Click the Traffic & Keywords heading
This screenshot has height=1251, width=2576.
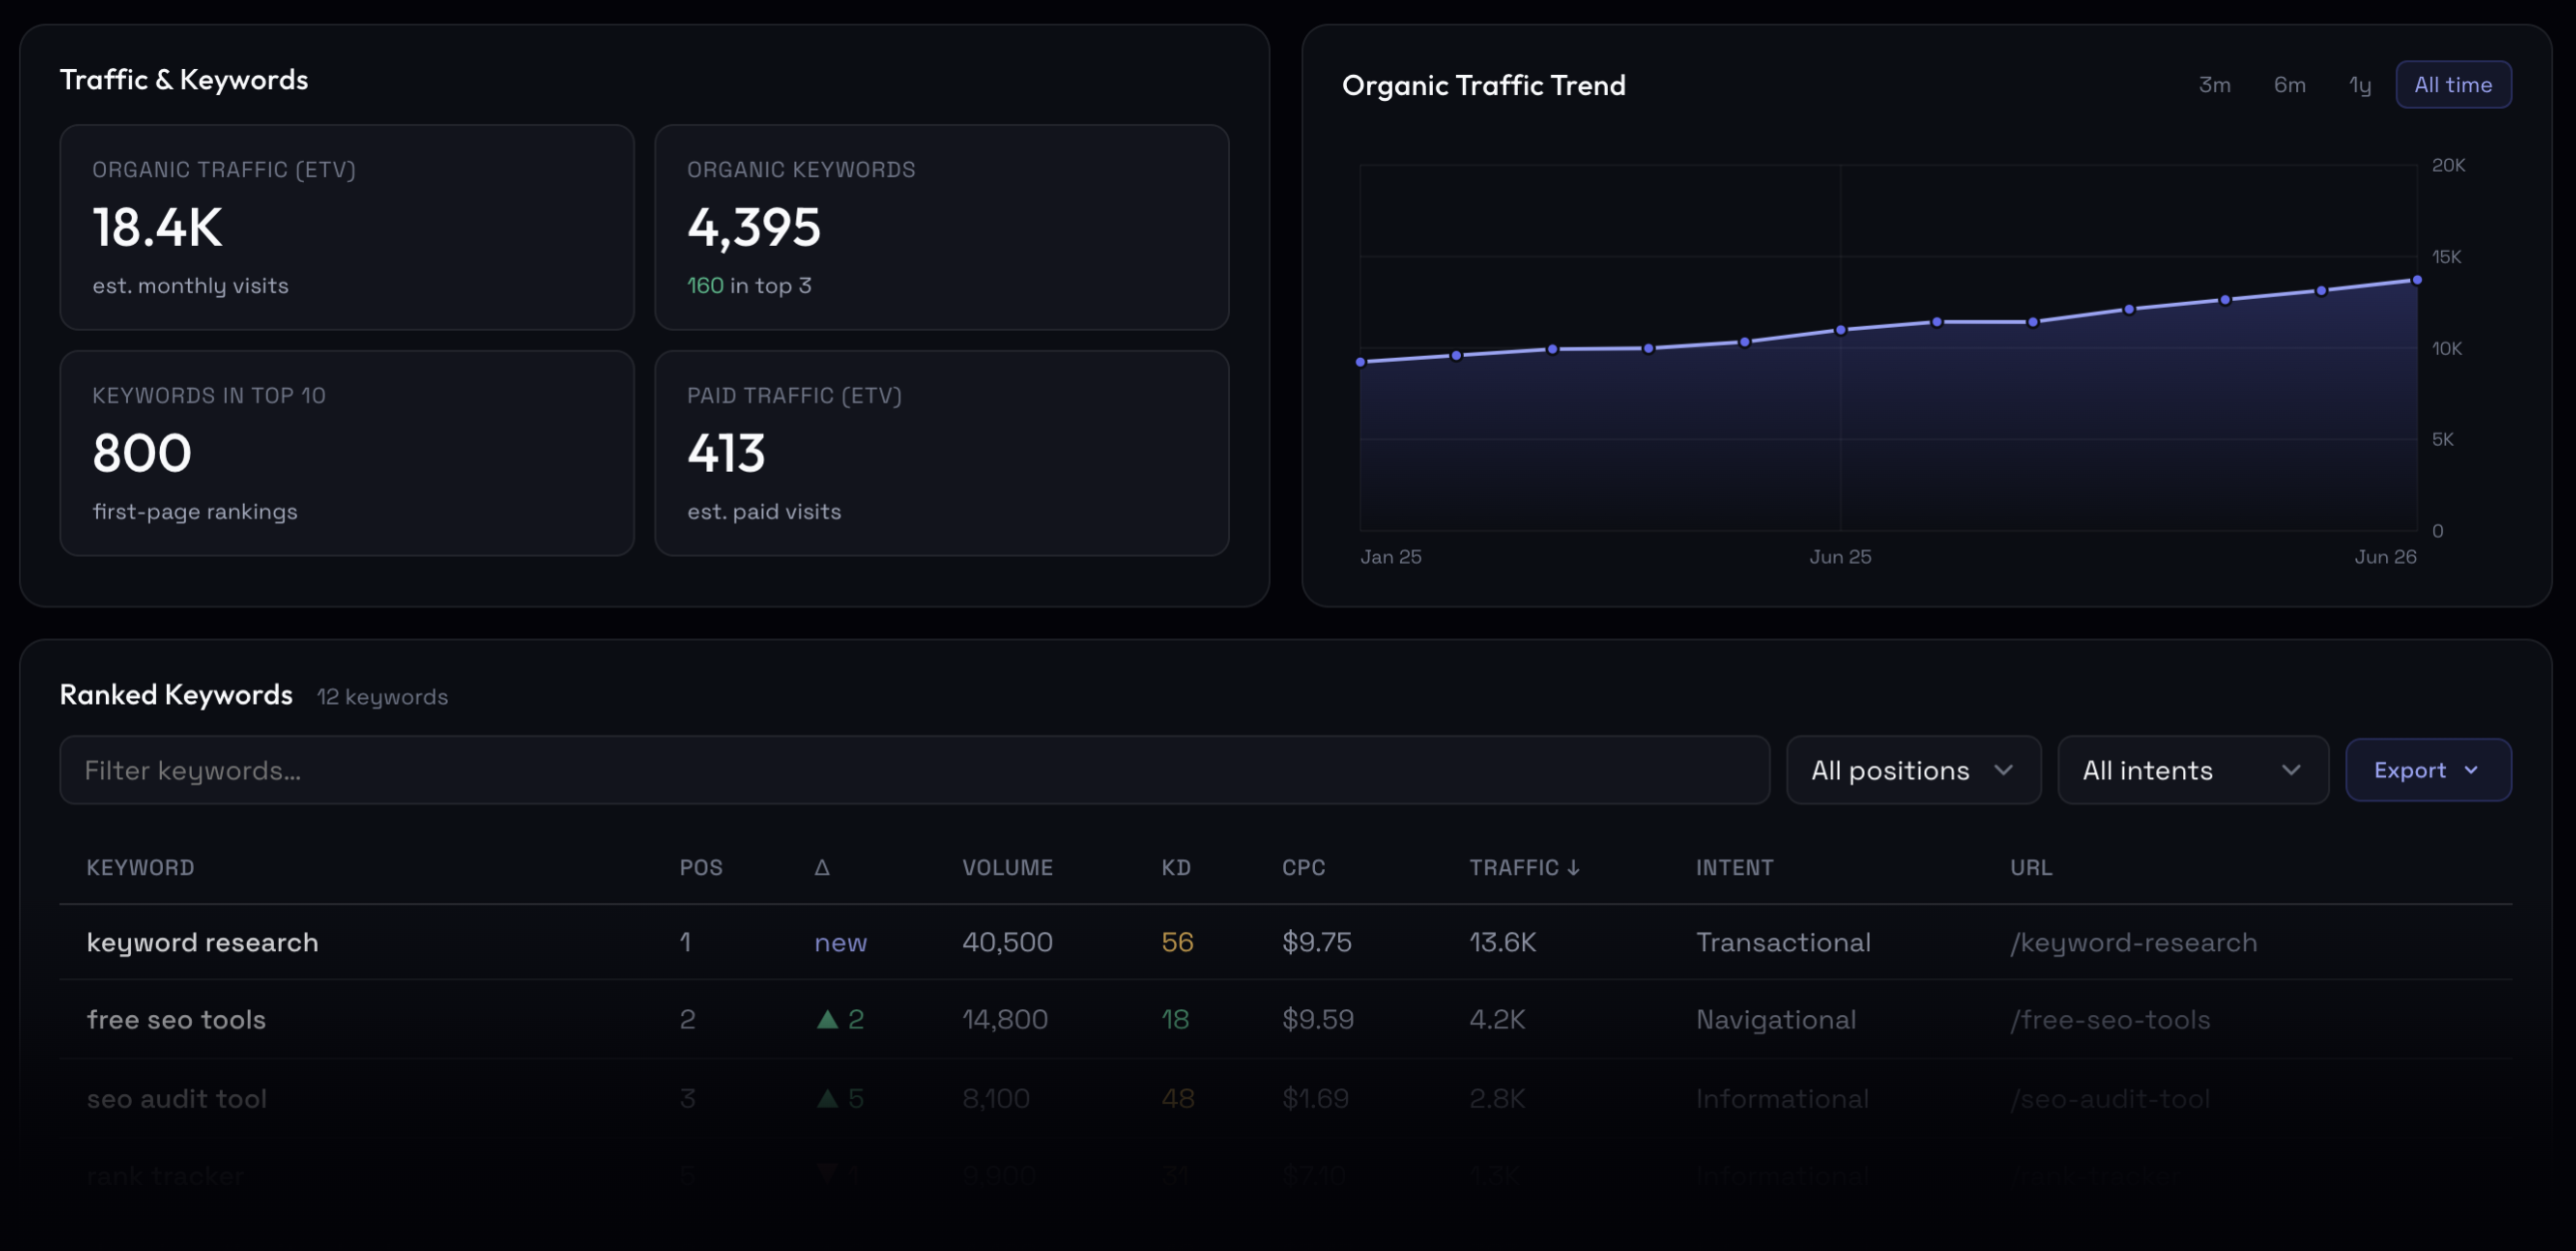pos(184,79)
